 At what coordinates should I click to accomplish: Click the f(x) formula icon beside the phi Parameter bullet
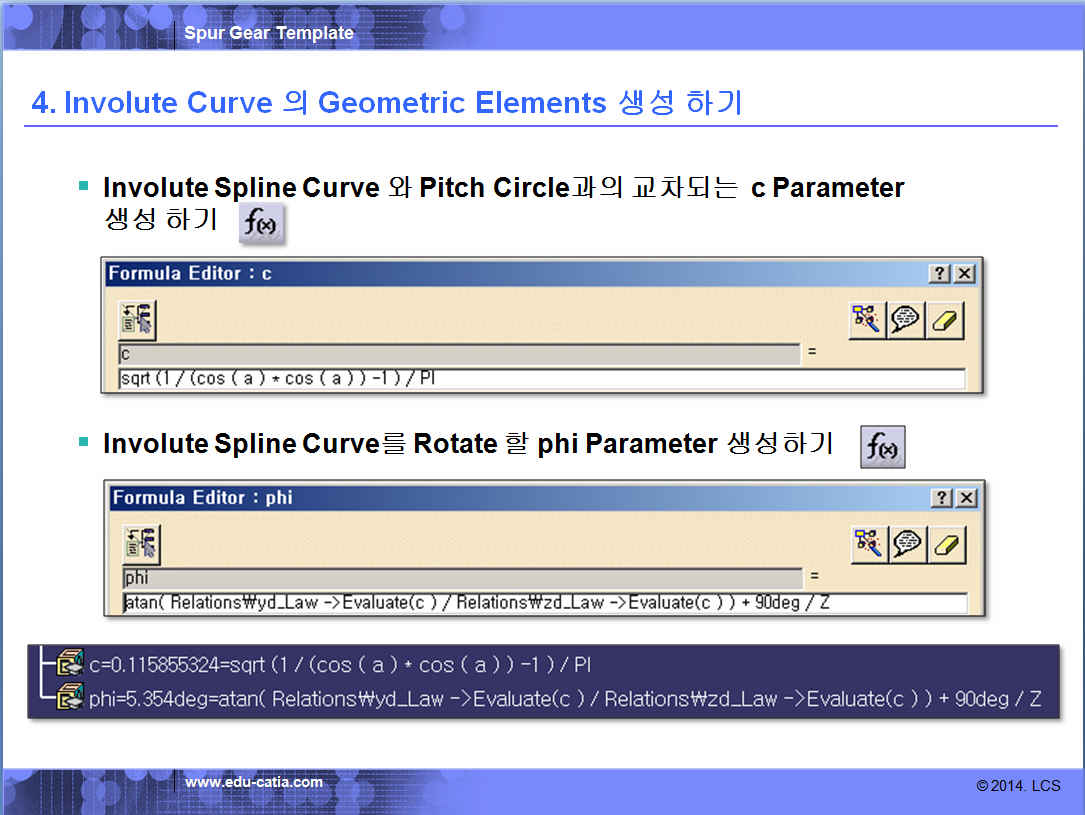[x=882, y=448]
